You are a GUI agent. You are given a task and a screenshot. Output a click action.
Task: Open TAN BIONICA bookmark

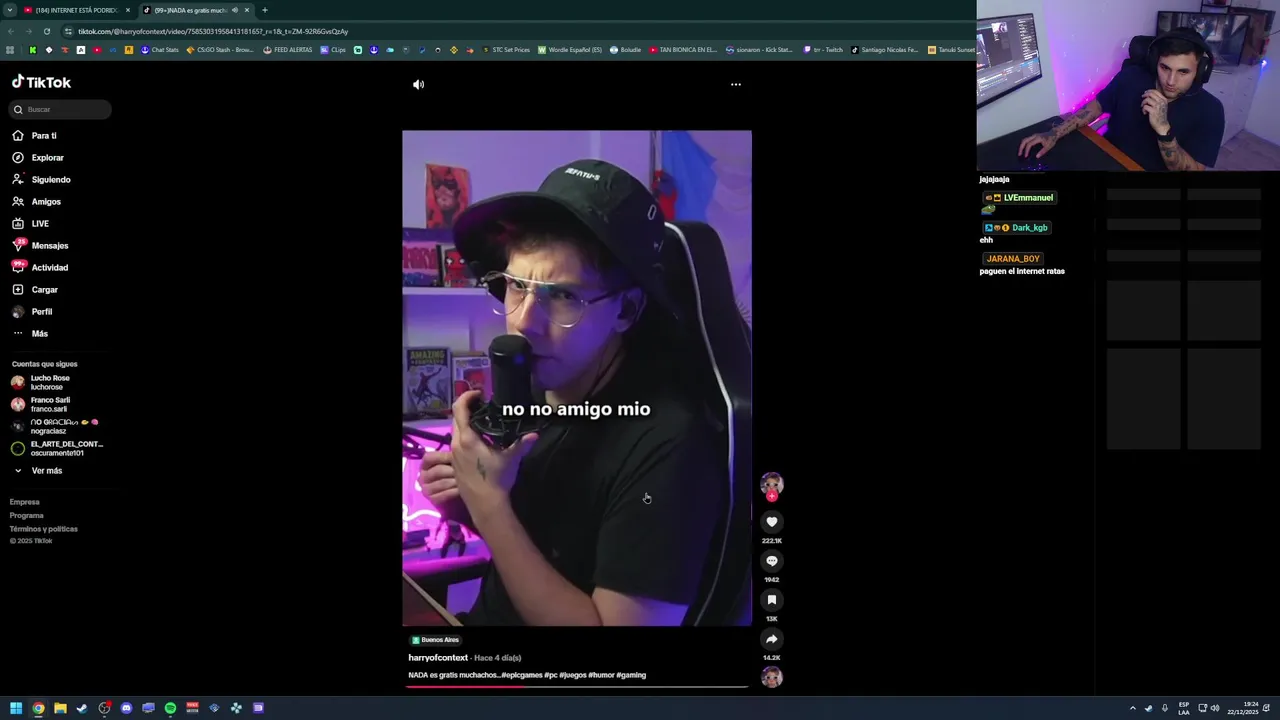[683, 50]
